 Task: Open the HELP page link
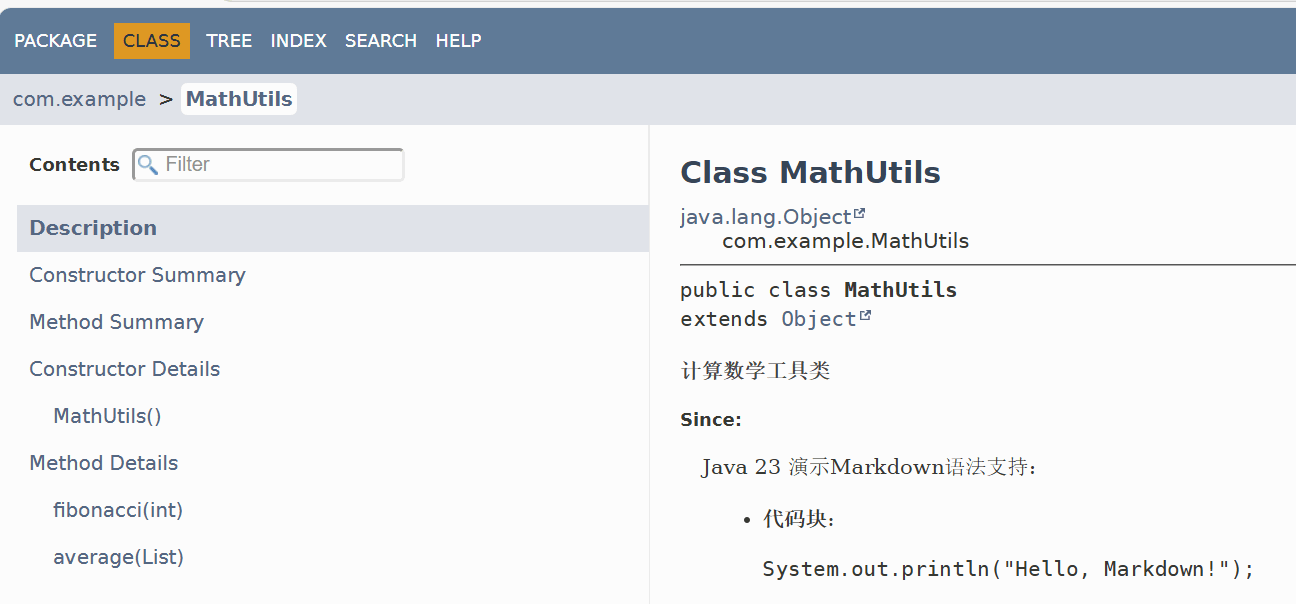click(x=458, y=41)
